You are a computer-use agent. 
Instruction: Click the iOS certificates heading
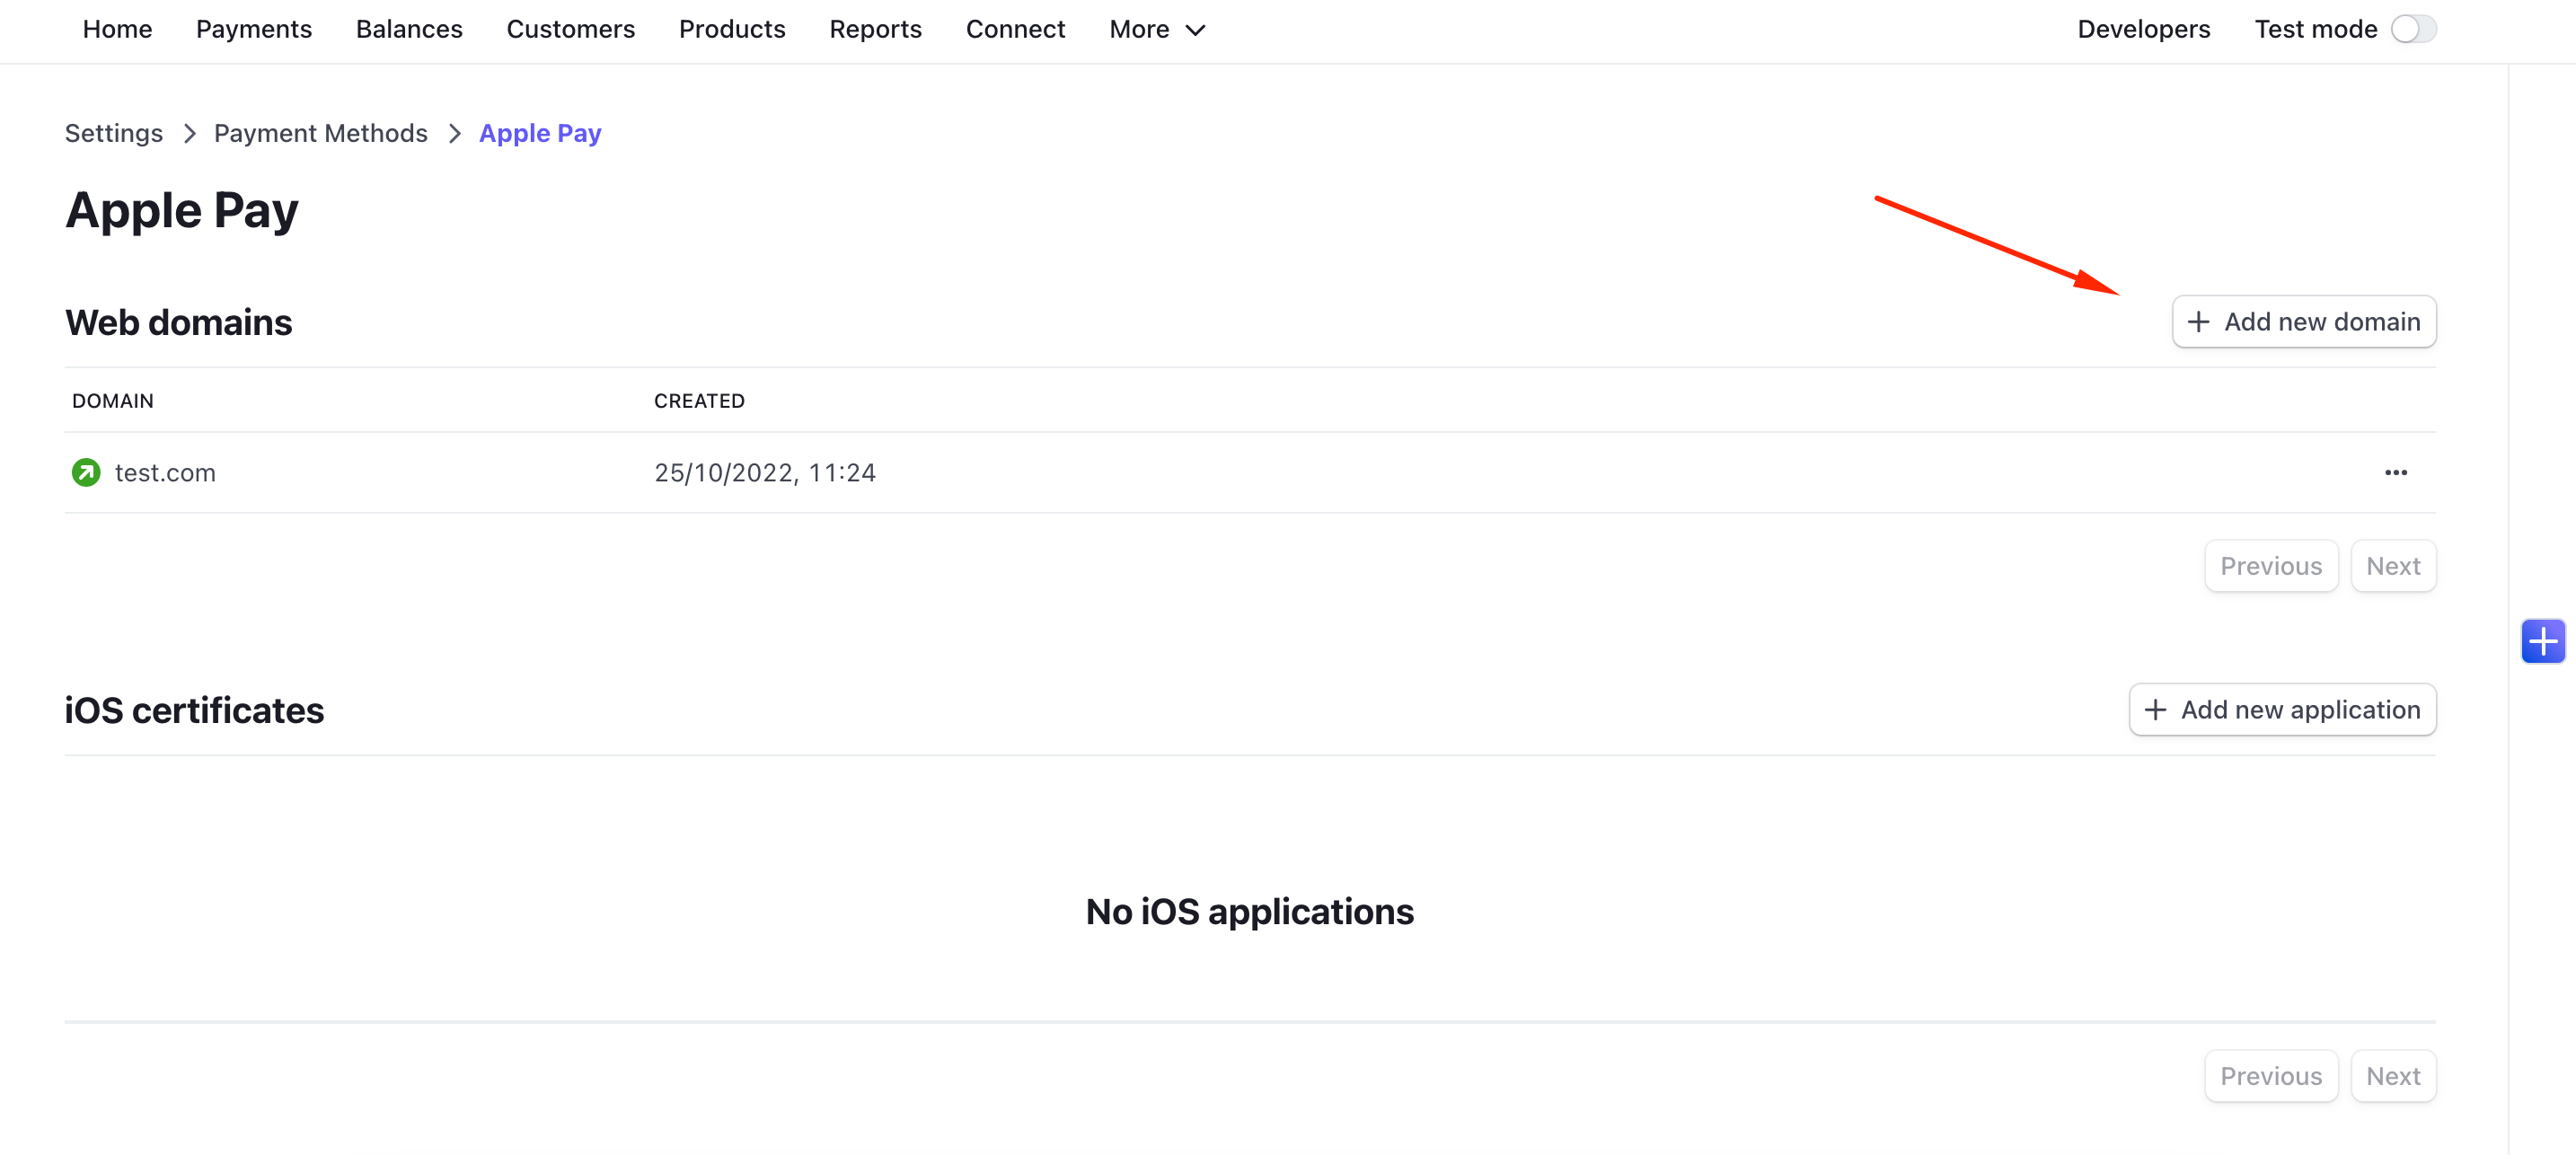[x=194, y=710]
